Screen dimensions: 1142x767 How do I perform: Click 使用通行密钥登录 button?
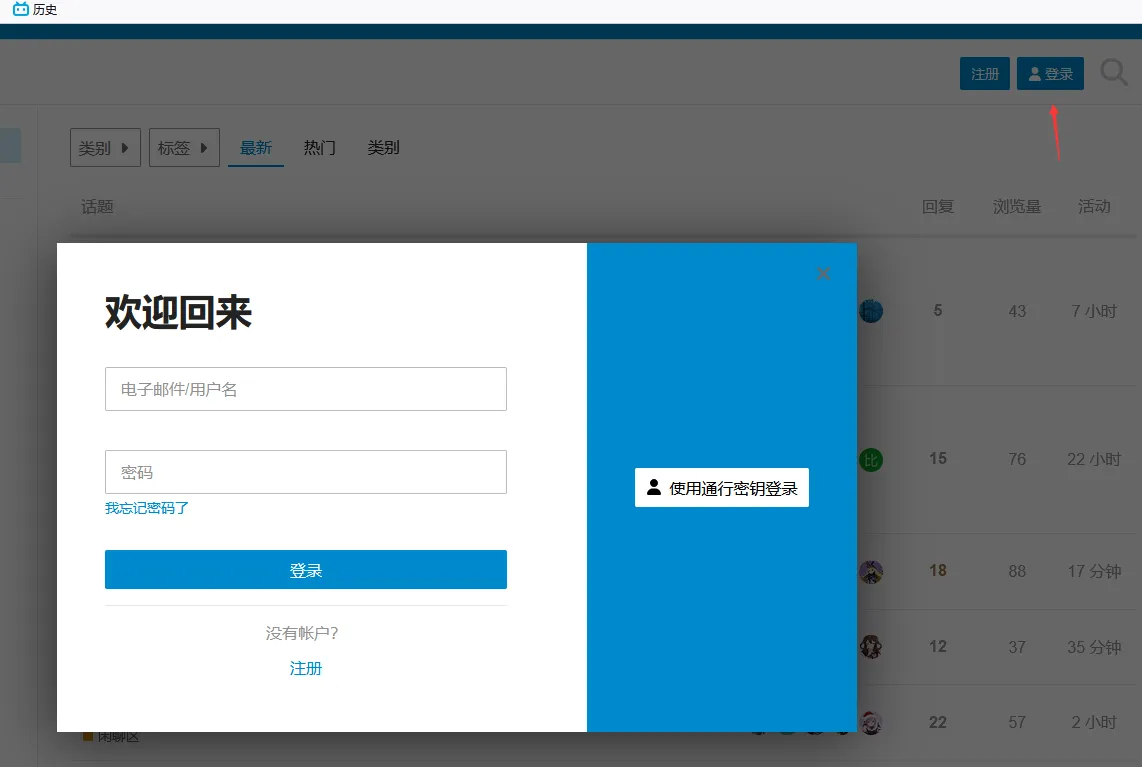[722, 488]
